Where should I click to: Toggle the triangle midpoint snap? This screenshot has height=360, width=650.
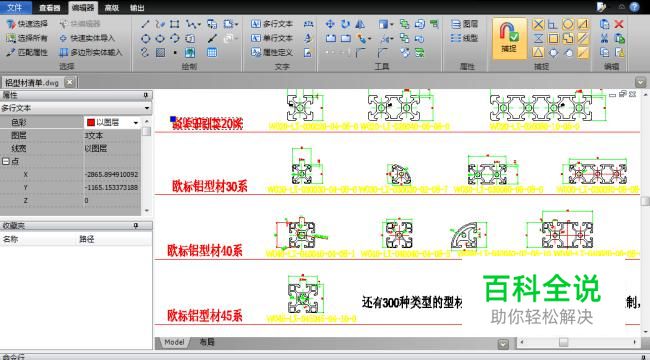point(538,53)
